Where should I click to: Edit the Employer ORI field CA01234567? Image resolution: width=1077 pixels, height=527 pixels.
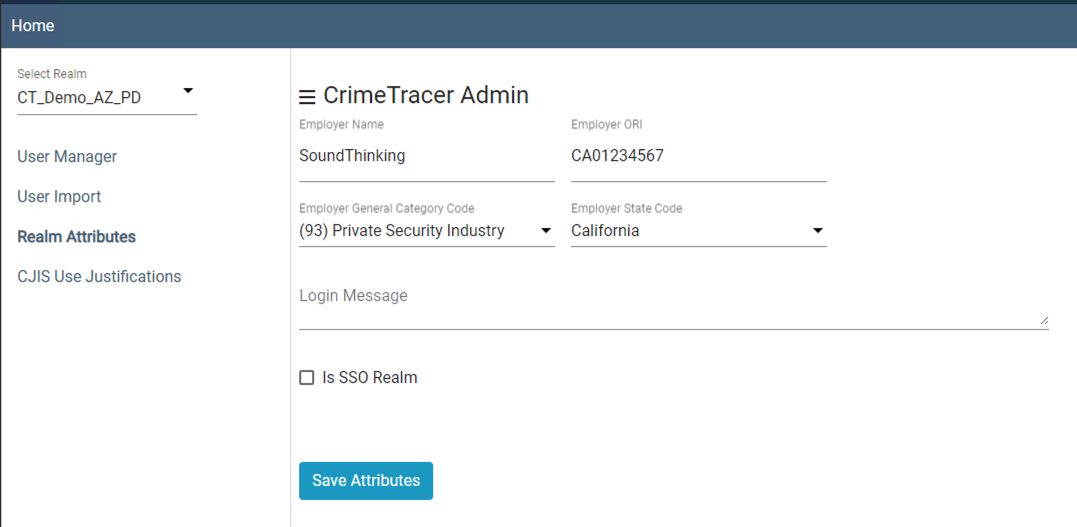(699, 157)
